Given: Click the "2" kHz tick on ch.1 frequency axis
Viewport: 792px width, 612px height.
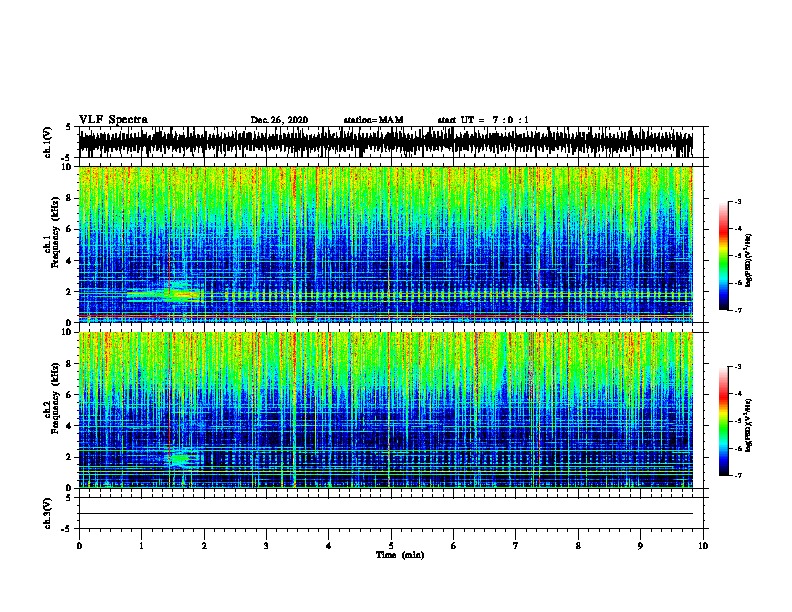Looking at the screenshot, I should tap(69, 291).
